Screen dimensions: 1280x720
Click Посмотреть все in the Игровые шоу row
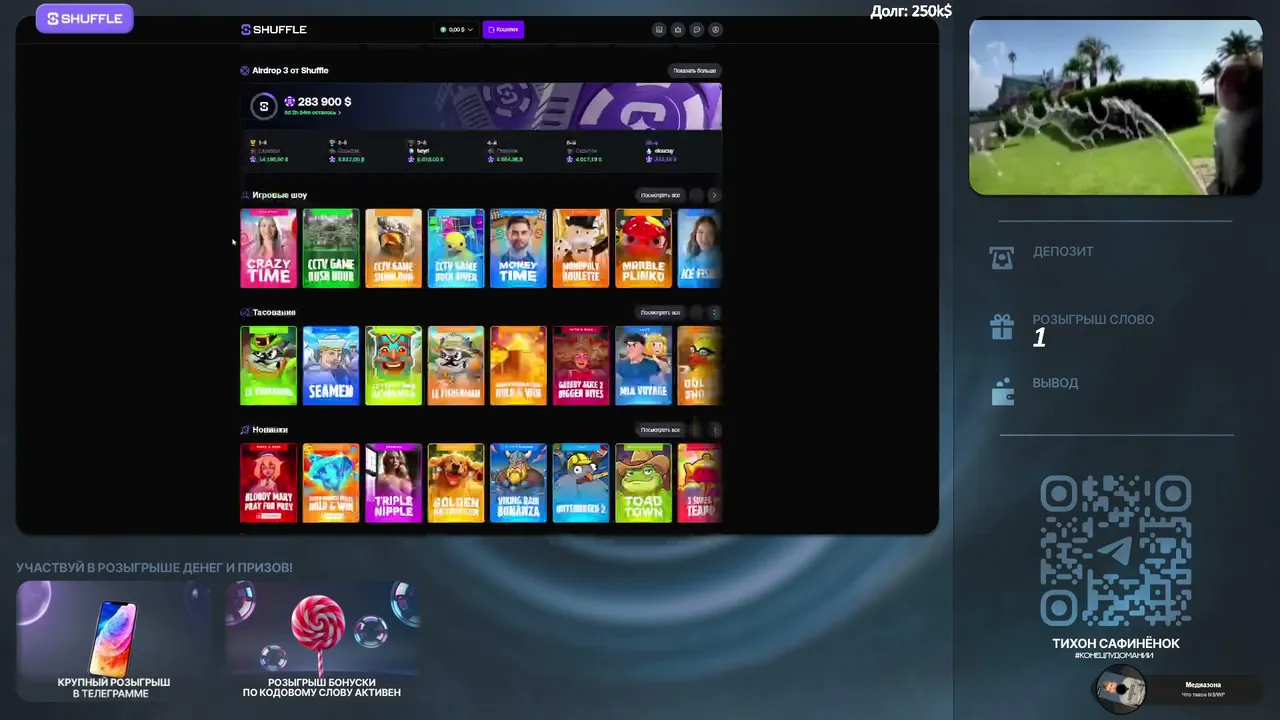(x=661, y=195)
